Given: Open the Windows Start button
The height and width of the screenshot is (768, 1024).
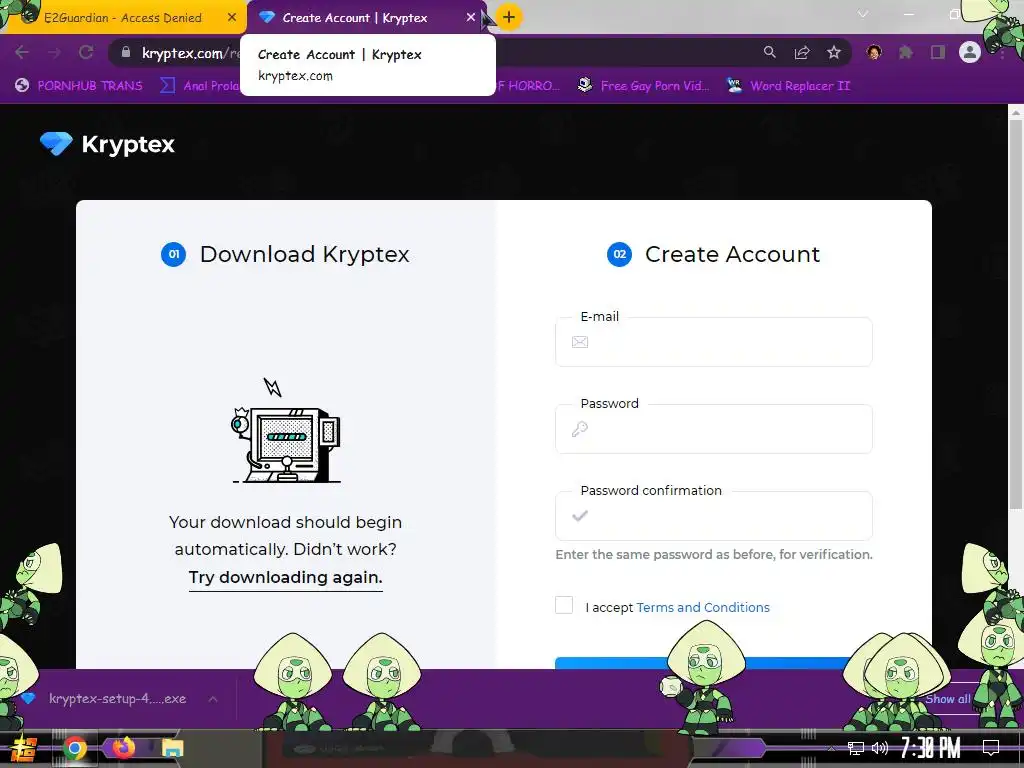Looking at the screenshot, I should tap(24, 748).
